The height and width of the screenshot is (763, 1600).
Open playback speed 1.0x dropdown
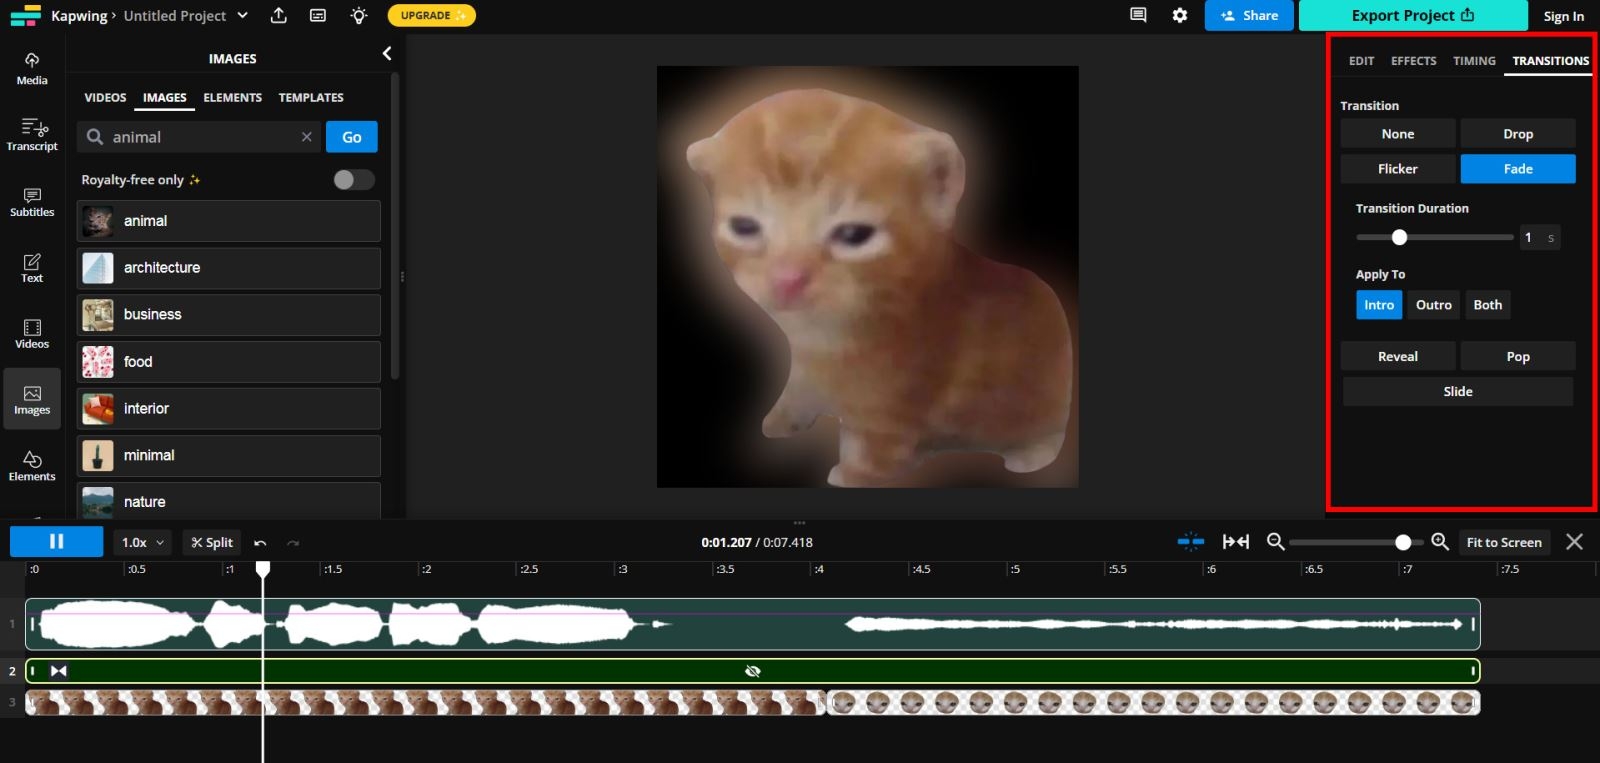(x=142, y=543)
